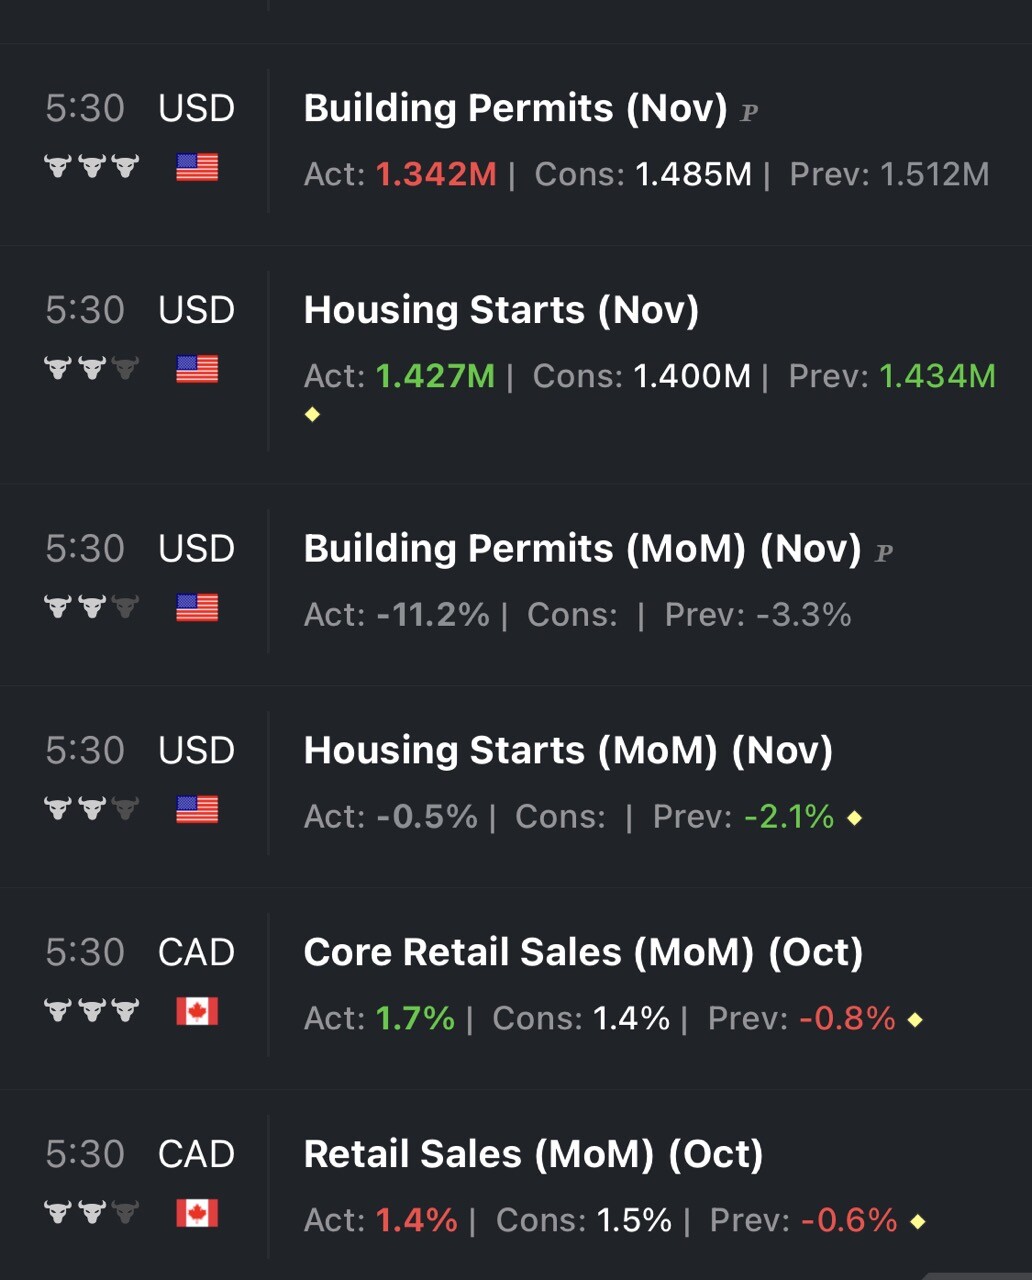The image size is (1032, 1280).
Task: Open Housing Starts (MoM) (Nov) details
Action: 568,751
